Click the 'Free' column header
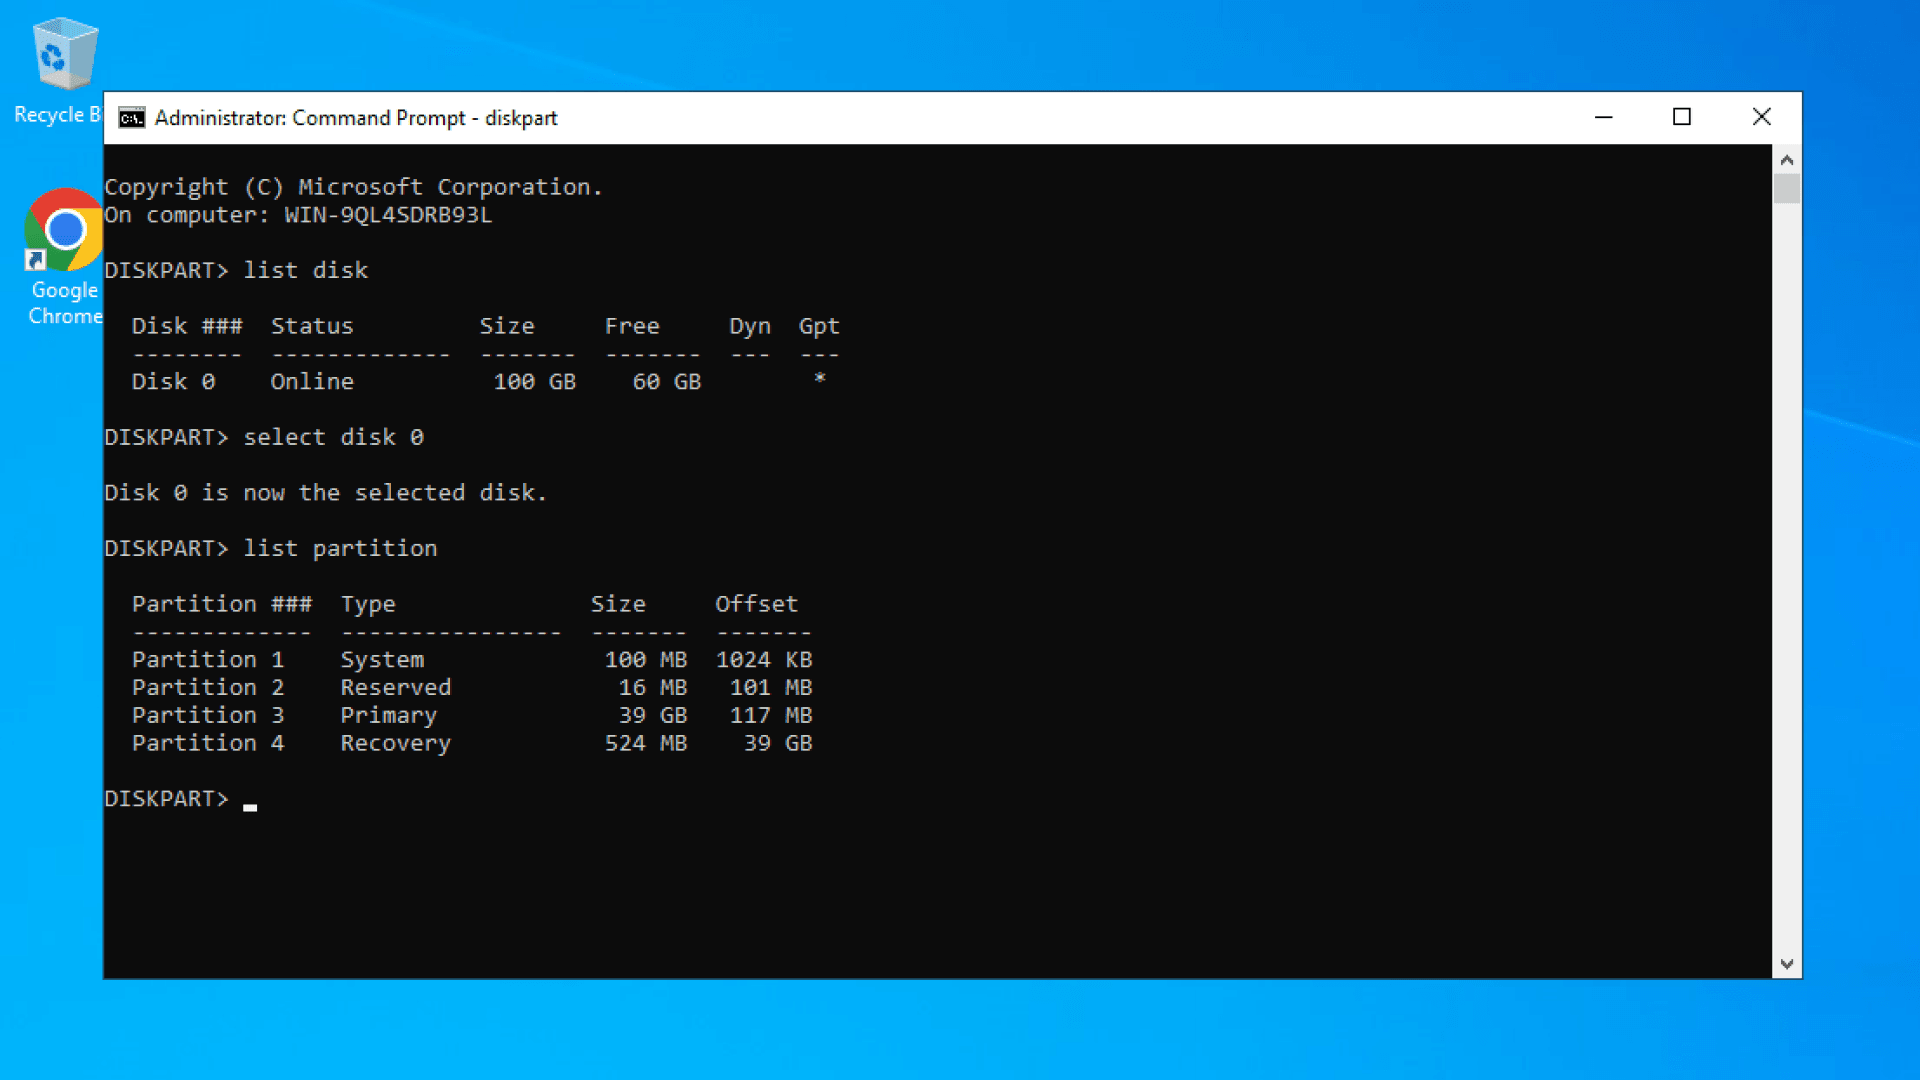This screenshot has height=1080, width=1920. [632, 326]
